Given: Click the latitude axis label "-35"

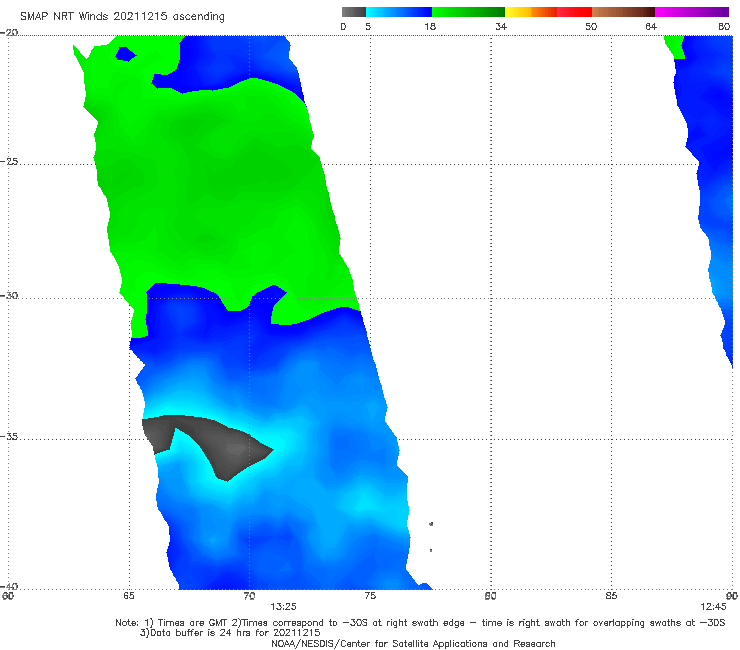Looking at the screenshot, I should pos(9,436).
